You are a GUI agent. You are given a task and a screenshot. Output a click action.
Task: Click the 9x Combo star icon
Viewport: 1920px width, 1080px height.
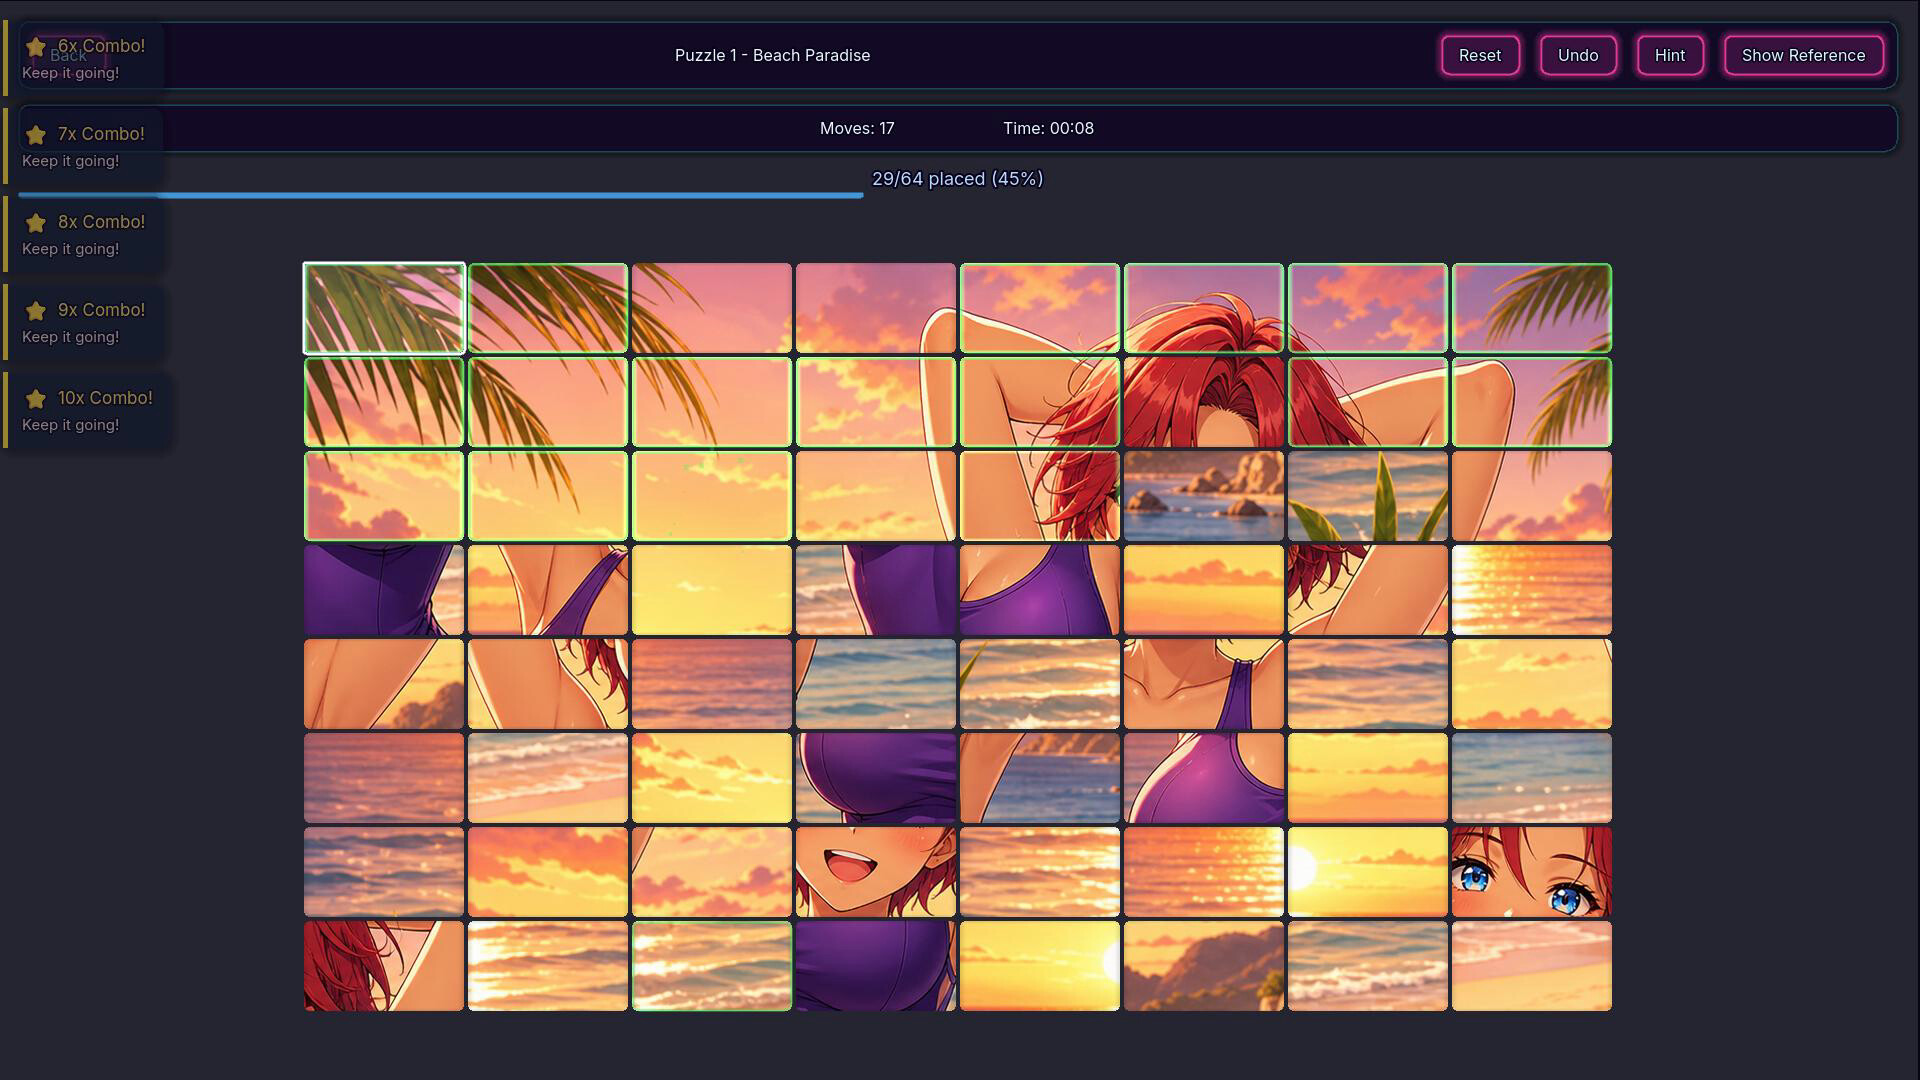(x=36, y=311)
